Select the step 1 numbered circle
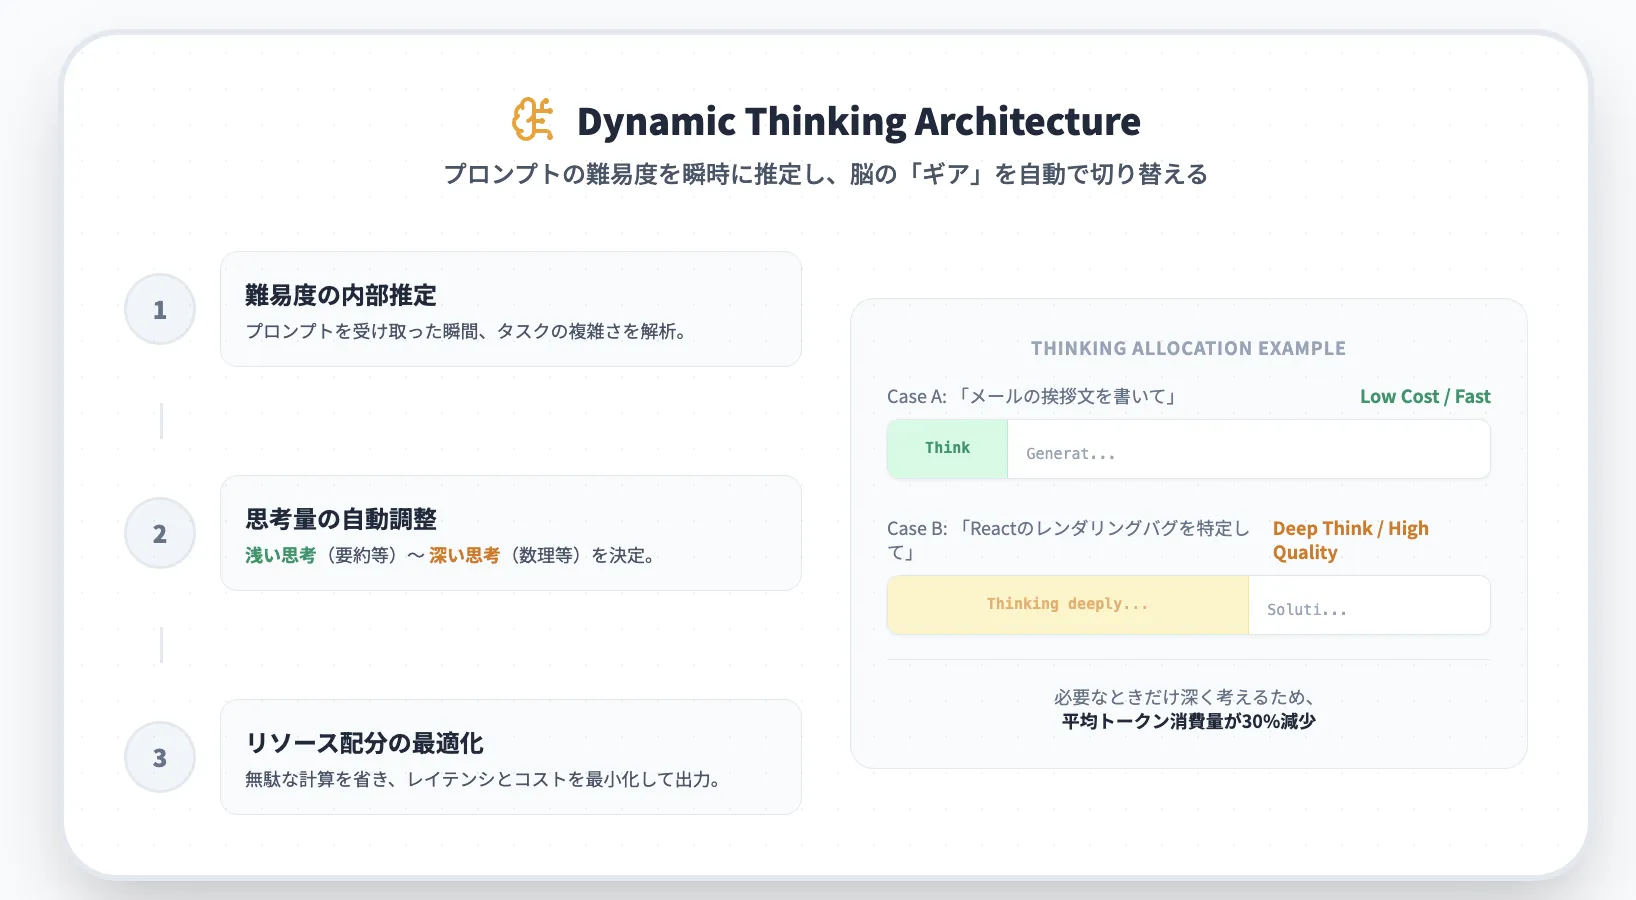The image size is (1636, 900). coord(159,310)
